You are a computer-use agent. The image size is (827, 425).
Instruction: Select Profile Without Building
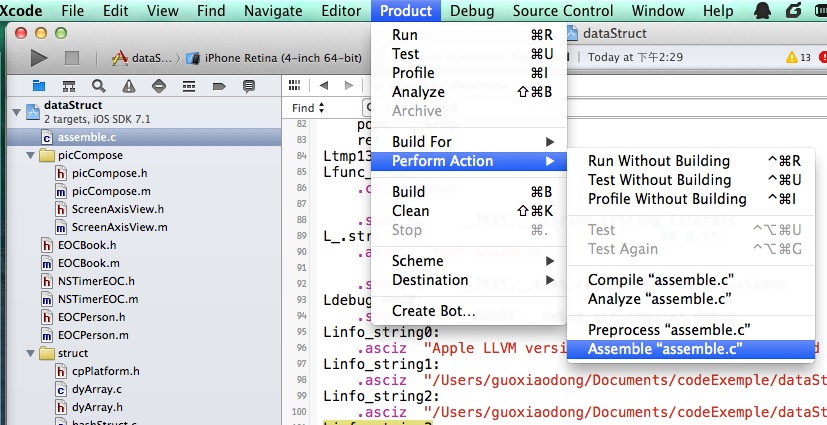click(x=691, y=199)
